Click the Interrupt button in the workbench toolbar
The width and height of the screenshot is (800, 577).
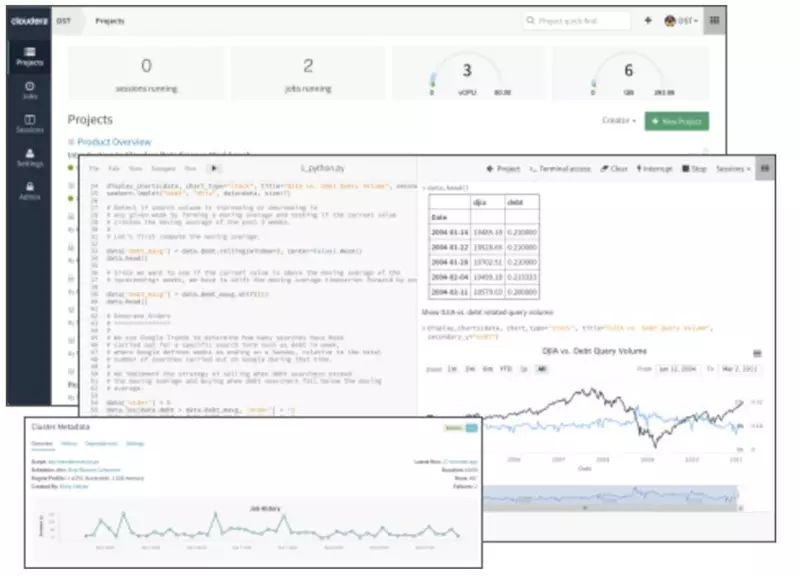tap(655, 168)
